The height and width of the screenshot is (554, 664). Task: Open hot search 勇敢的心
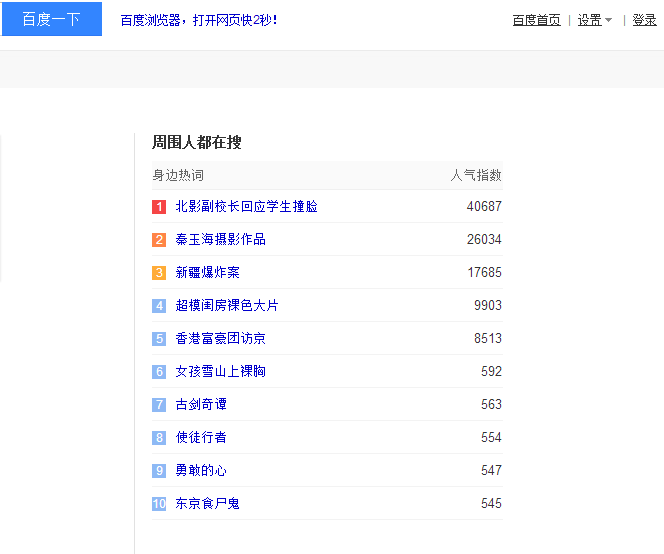pyautogui.click(x=201, y=471)
